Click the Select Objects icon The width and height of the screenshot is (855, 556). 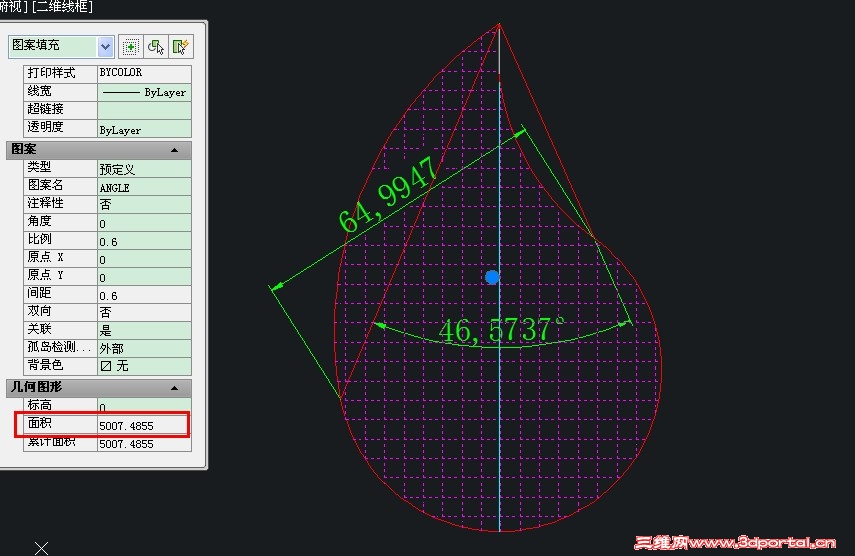coord(155,47)
